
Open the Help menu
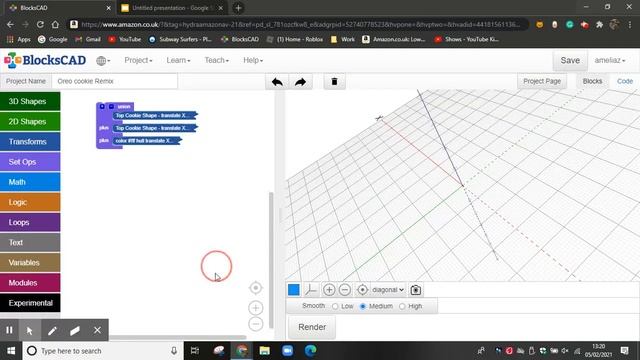[x=253, y=60]
